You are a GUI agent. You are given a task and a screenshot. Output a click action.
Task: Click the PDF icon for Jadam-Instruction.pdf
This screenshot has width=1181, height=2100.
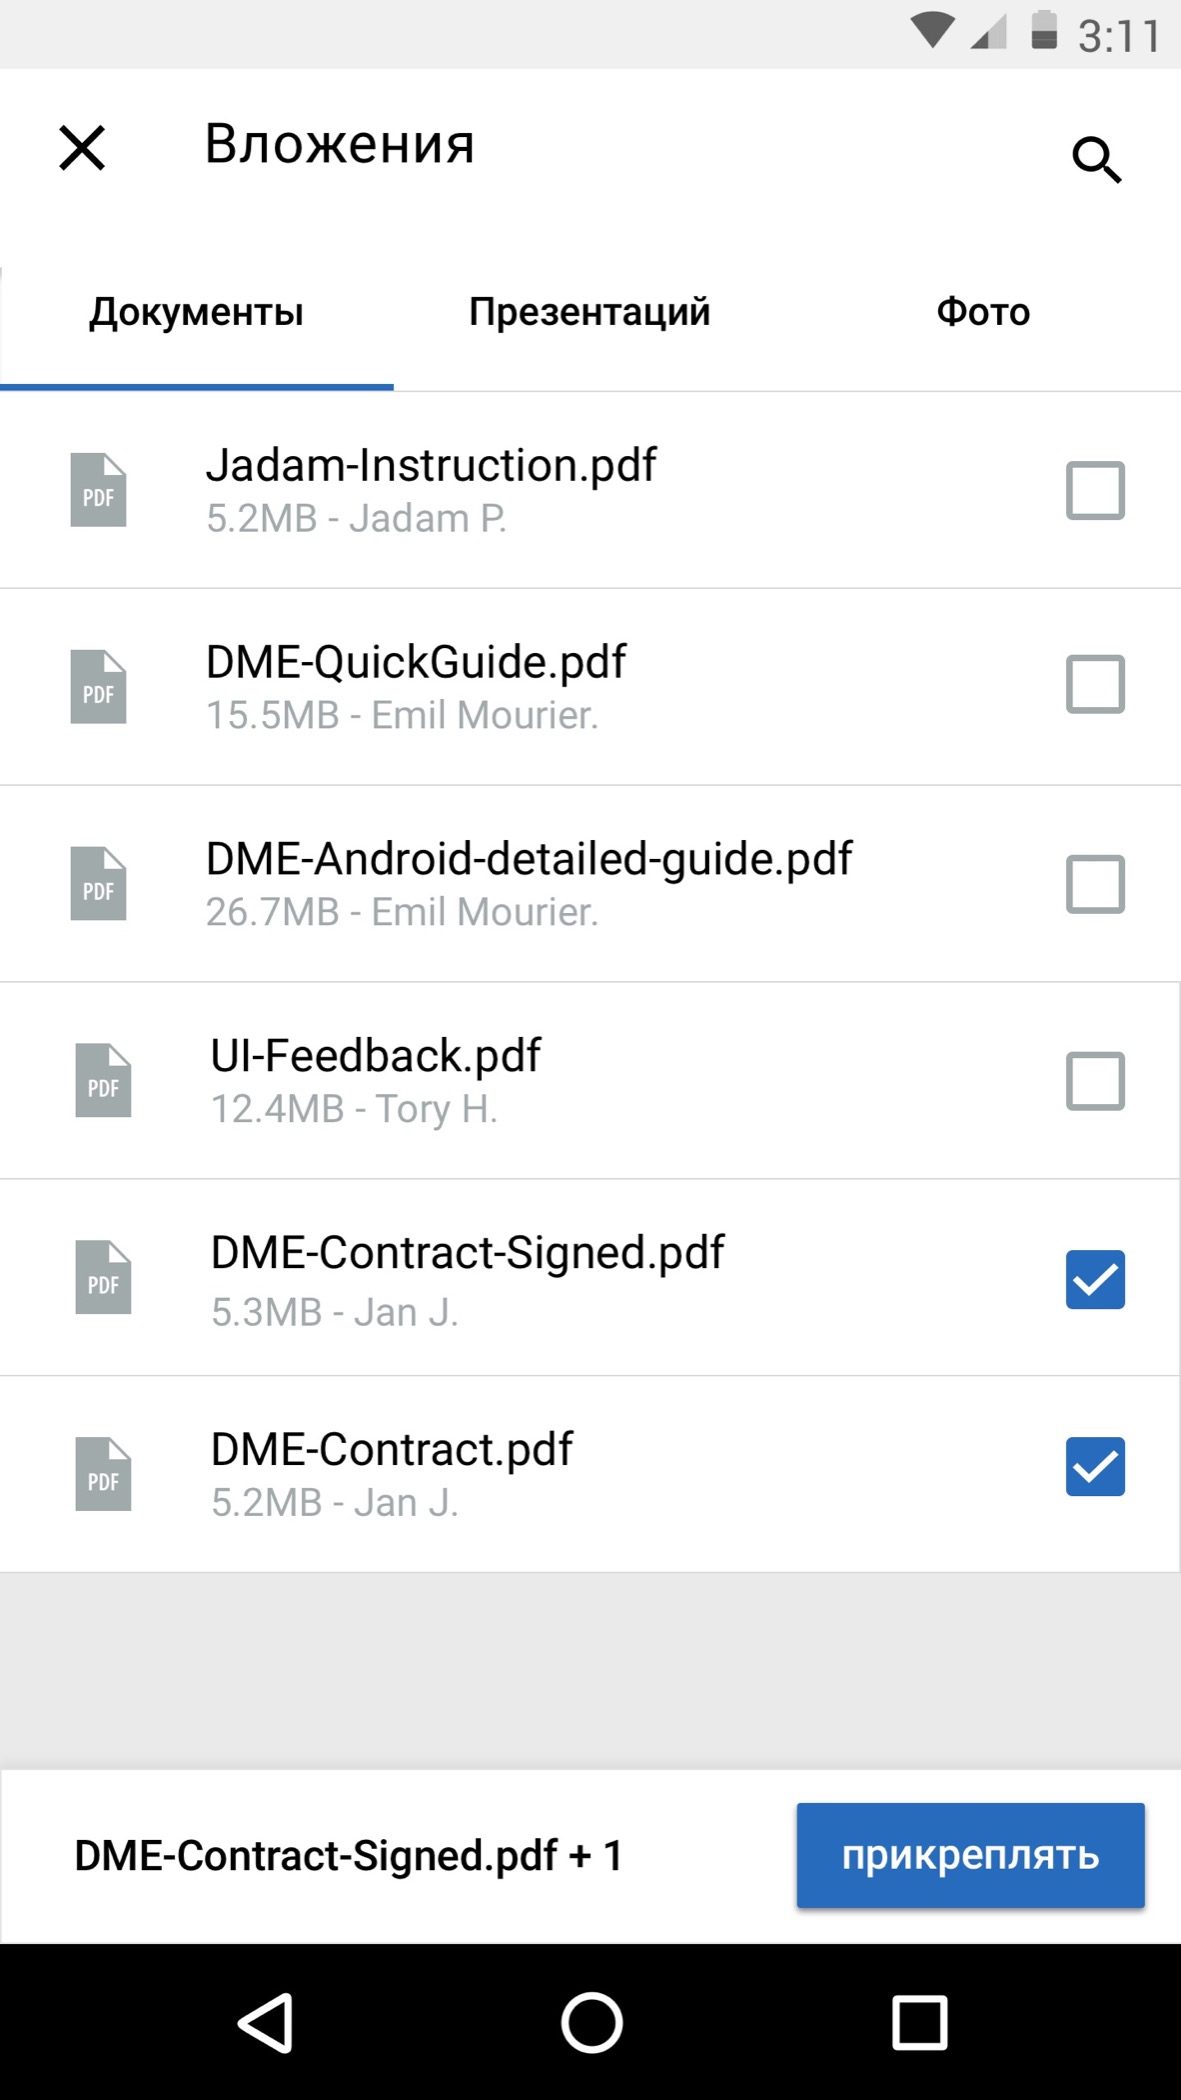[x=98, y=490]
